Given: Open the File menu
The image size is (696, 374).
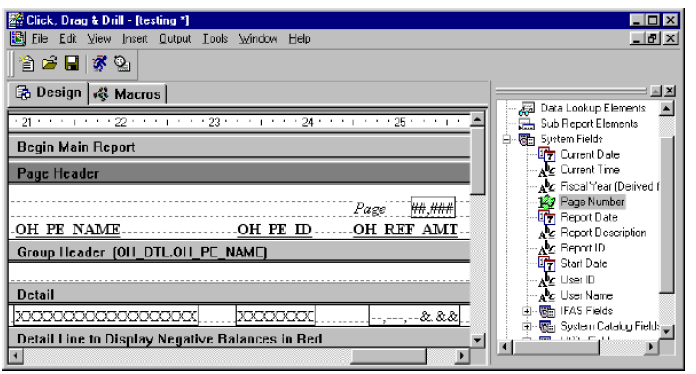Looking at the screenshot, I should click(x=40, y=39).
